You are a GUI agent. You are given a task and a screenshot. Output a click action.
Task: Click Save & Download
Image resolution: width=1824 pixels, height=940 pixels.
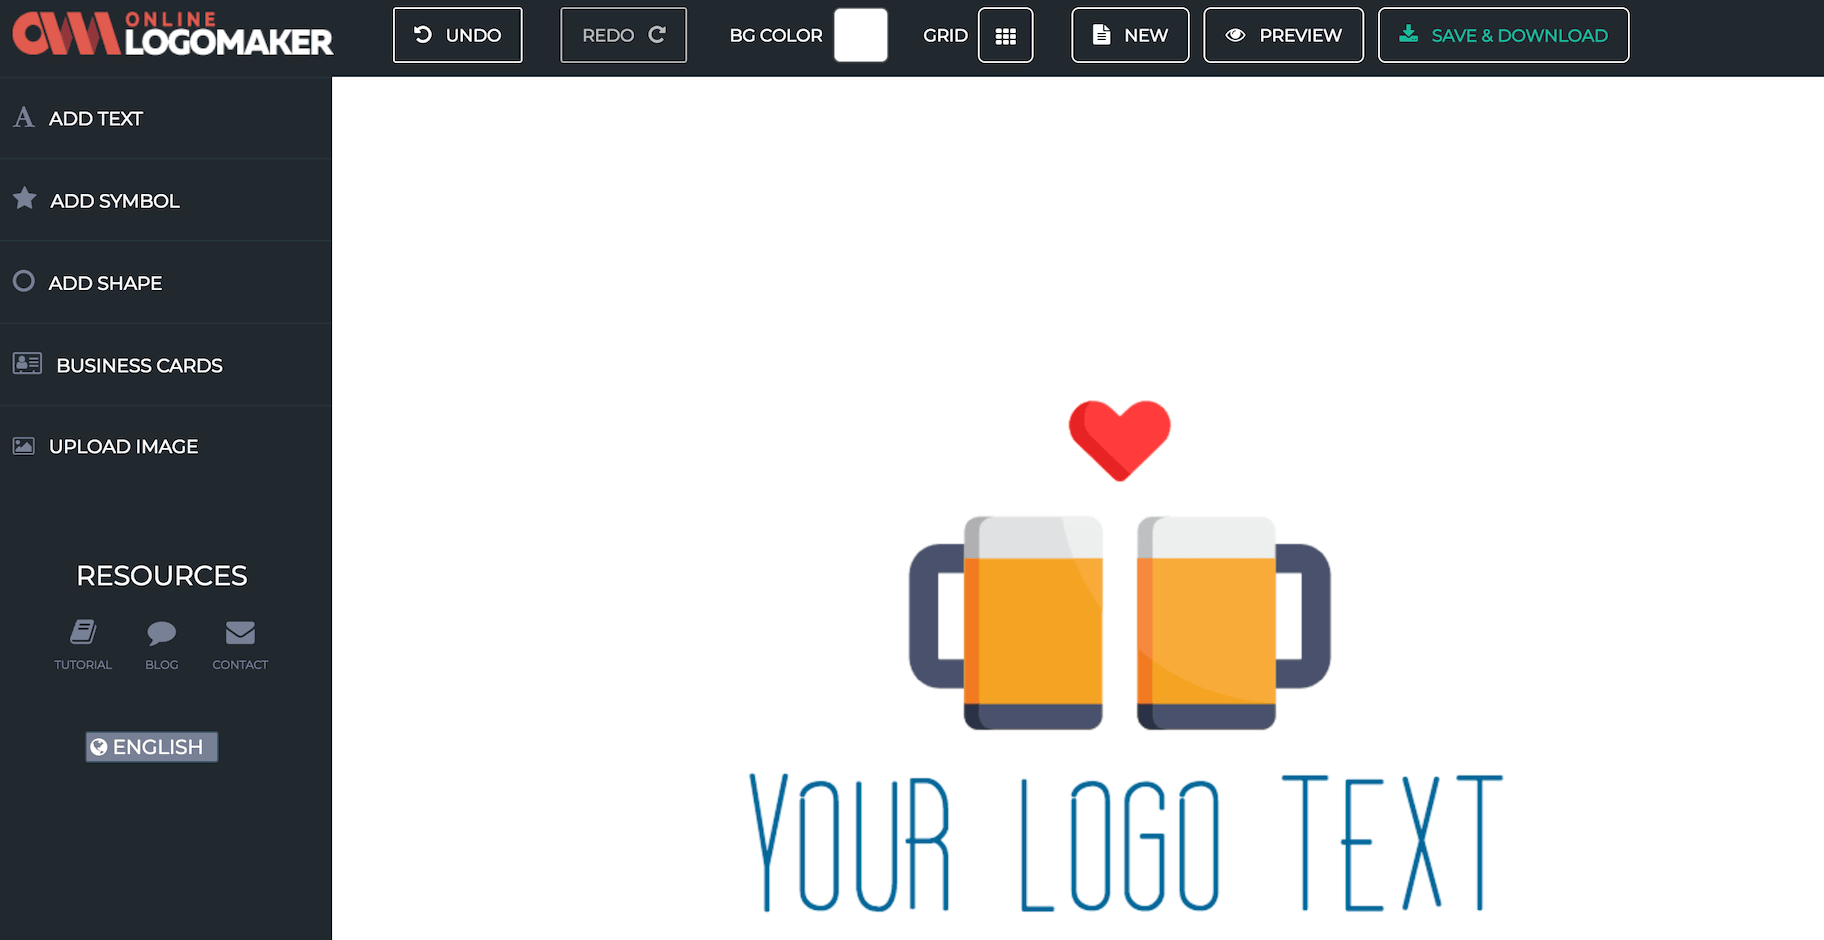(1503, 35)
